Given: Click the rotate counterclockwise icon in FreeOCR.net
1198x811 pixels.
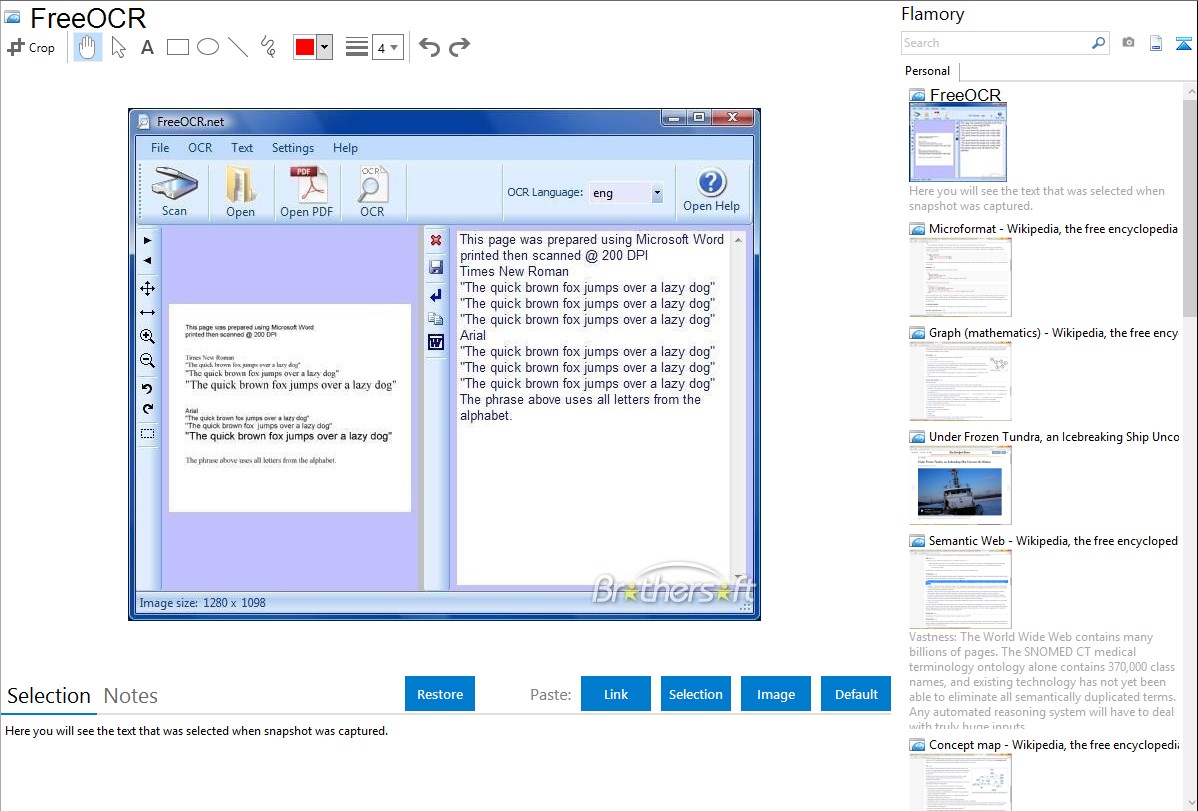Looking at the screenshot, I should (147, 388).
